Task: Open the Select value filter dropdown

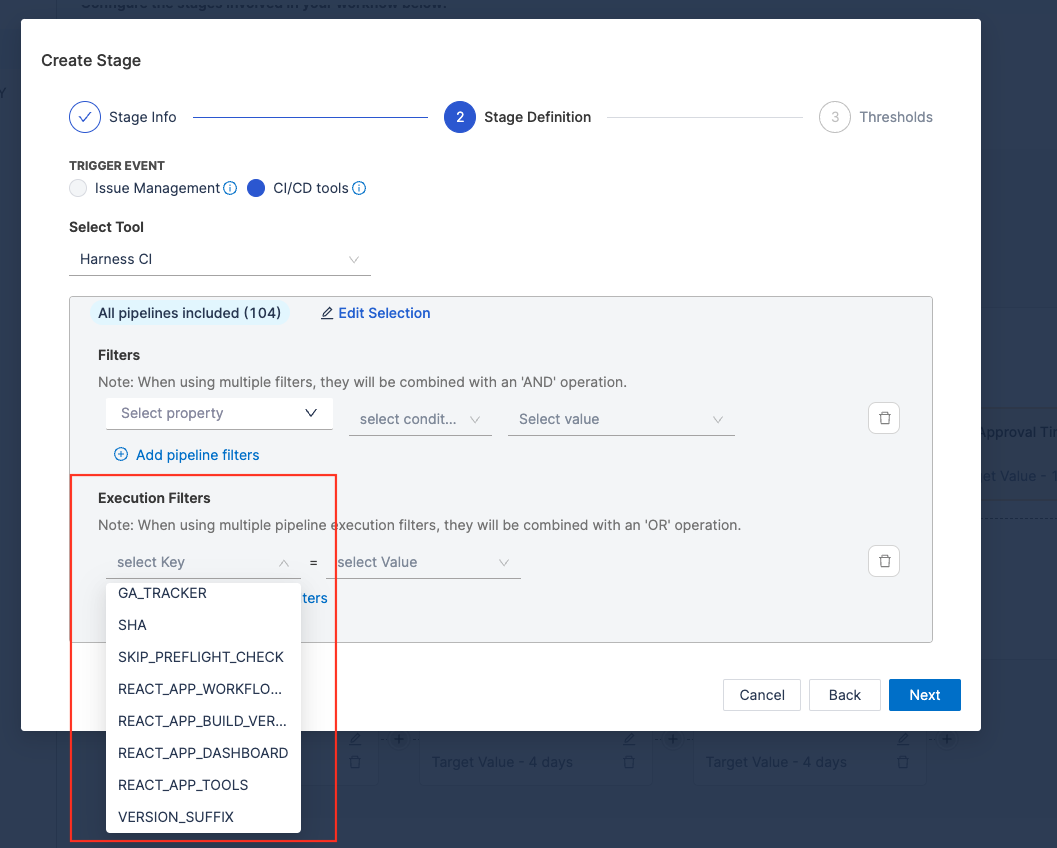Action: tap(620, 419)
